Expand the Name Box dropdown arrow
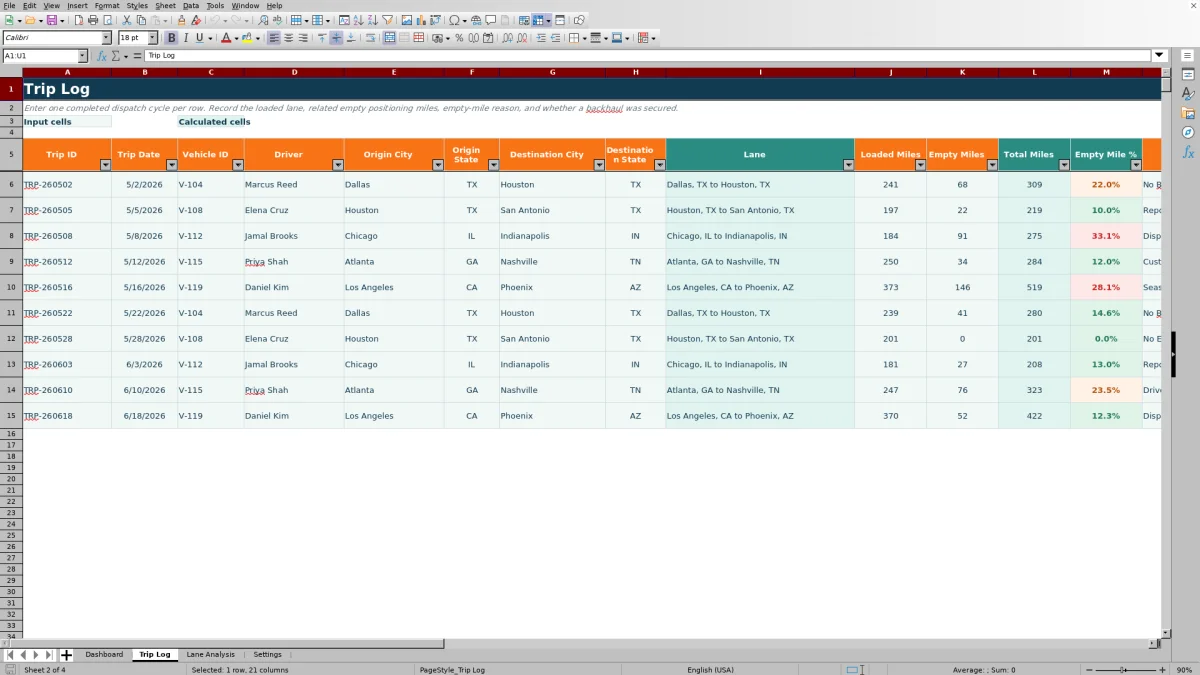This screenshot has height=675, width=1200. click(83, 56)
